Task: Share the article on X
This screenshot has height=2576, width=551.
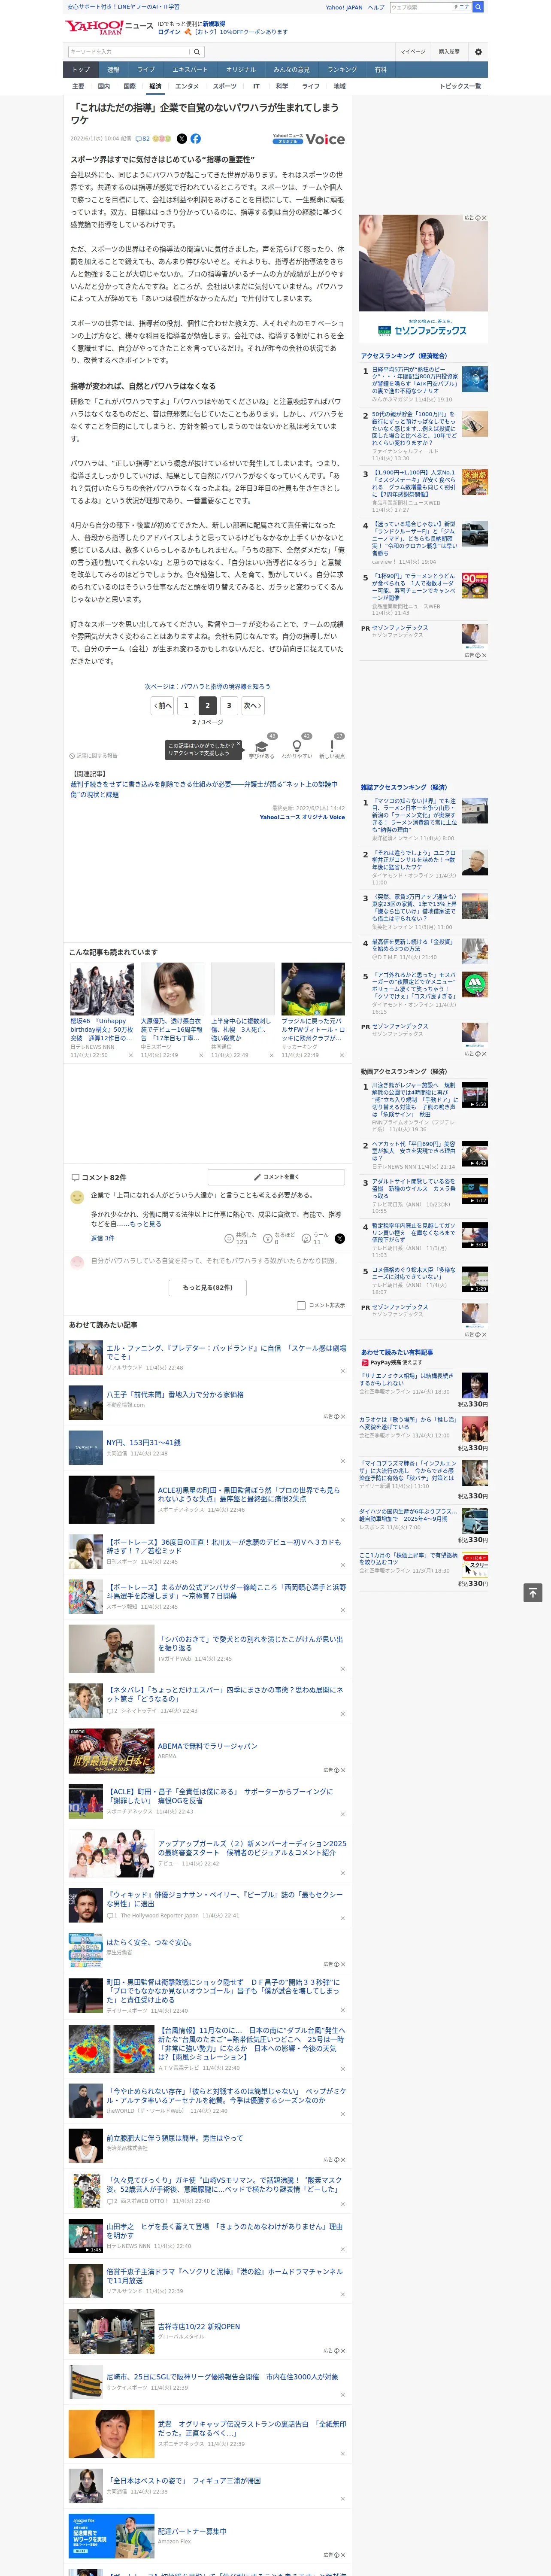Action: [x=182, y=139]
